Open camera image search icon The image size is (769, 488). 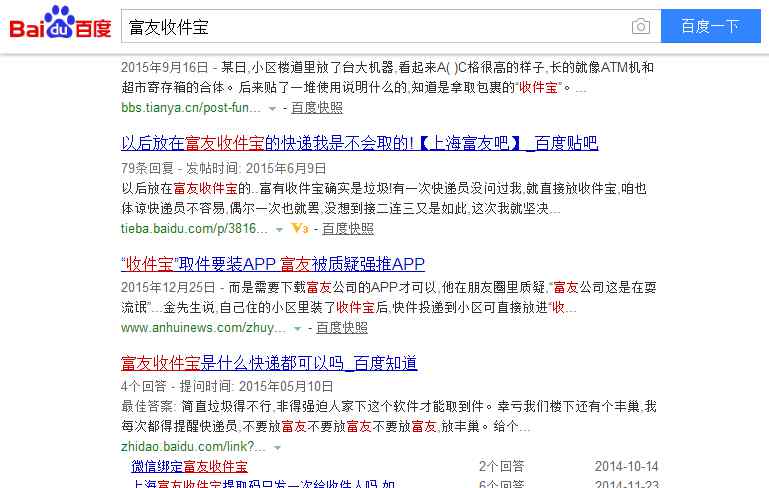pos(641,26)
